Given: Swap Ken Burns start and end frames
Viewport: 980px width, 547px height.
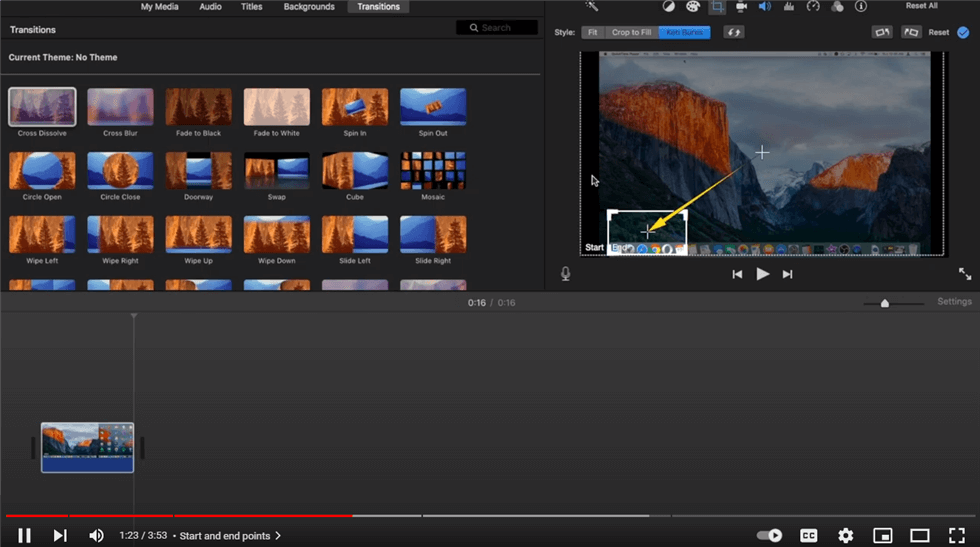Looking at the screenshot, I should coord(734,33).
